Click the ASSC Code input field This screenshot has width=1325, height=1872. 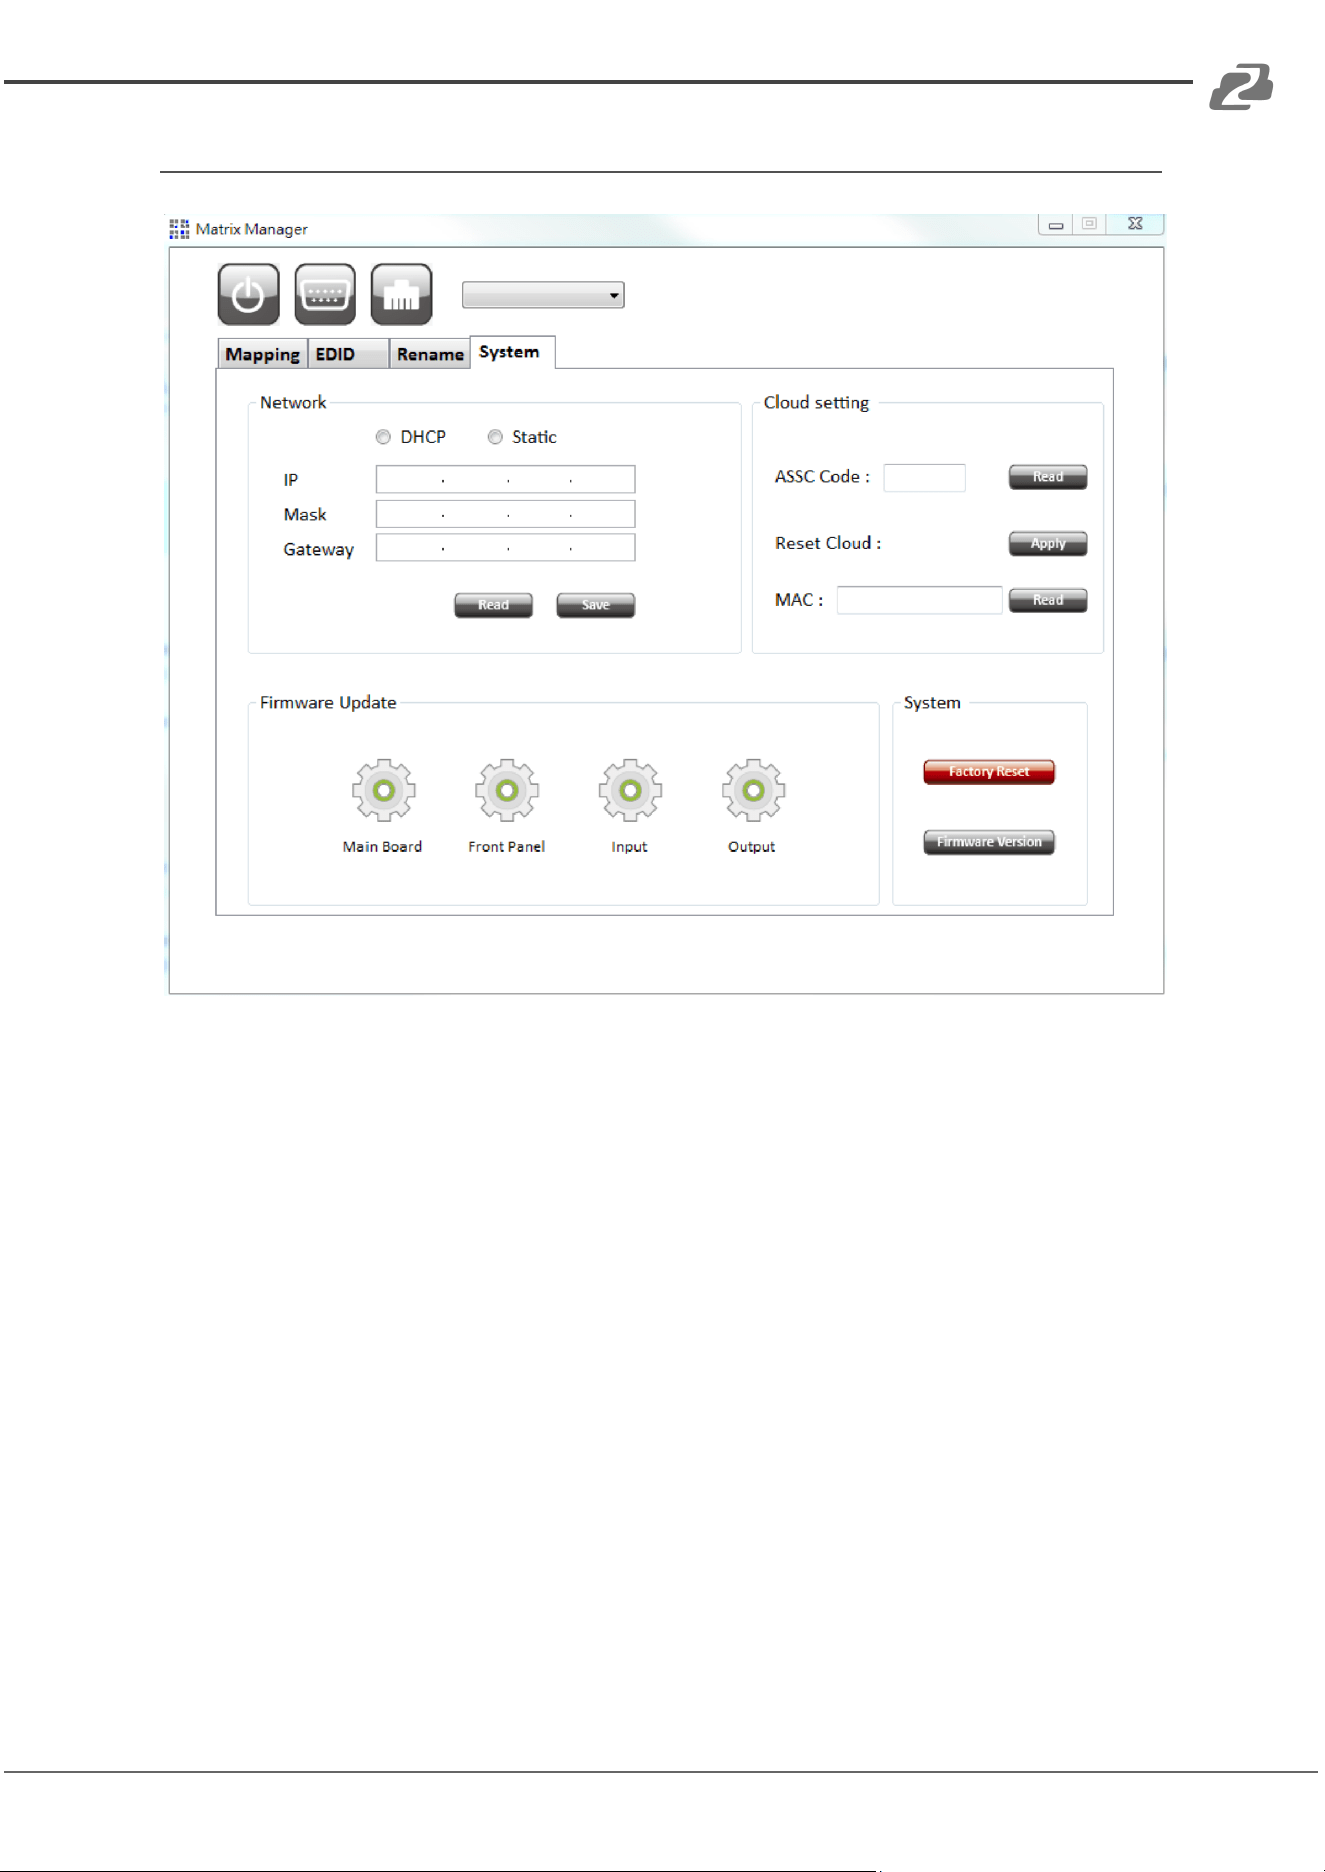coord(924,478)
